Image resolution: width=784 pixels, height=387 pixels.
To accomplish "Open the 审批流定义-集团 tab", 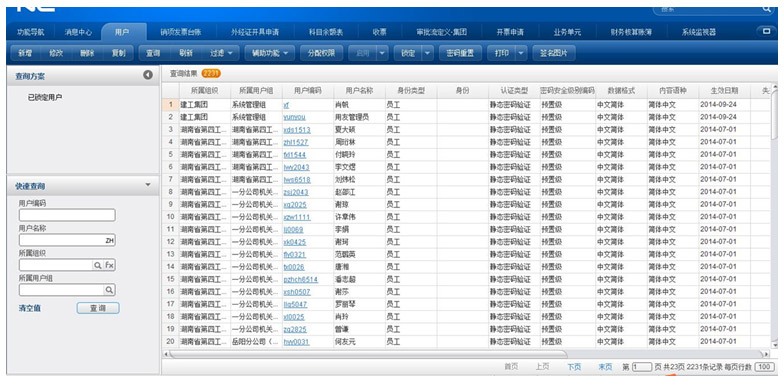I will point(442,32).
